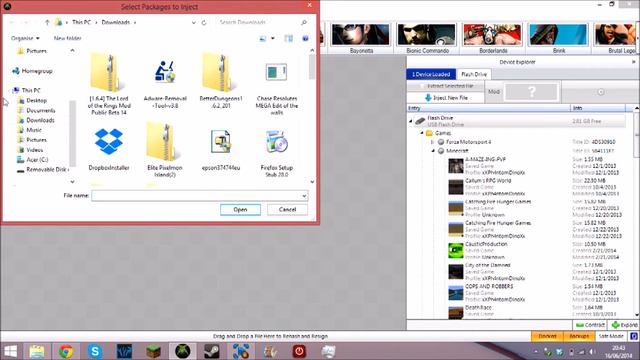Select Adware-Removal-Tool-v3.8 file icon

coord(165,71)
